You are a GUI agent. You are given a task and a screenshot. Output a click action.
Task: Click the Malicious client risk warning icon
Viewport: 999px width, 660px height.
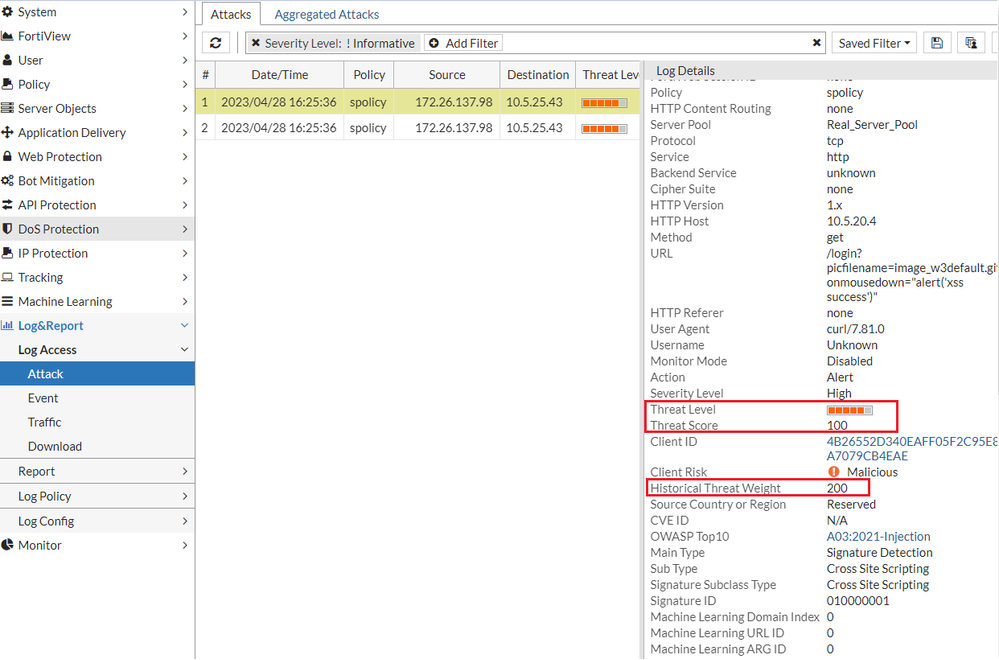[x=834, y=472]
